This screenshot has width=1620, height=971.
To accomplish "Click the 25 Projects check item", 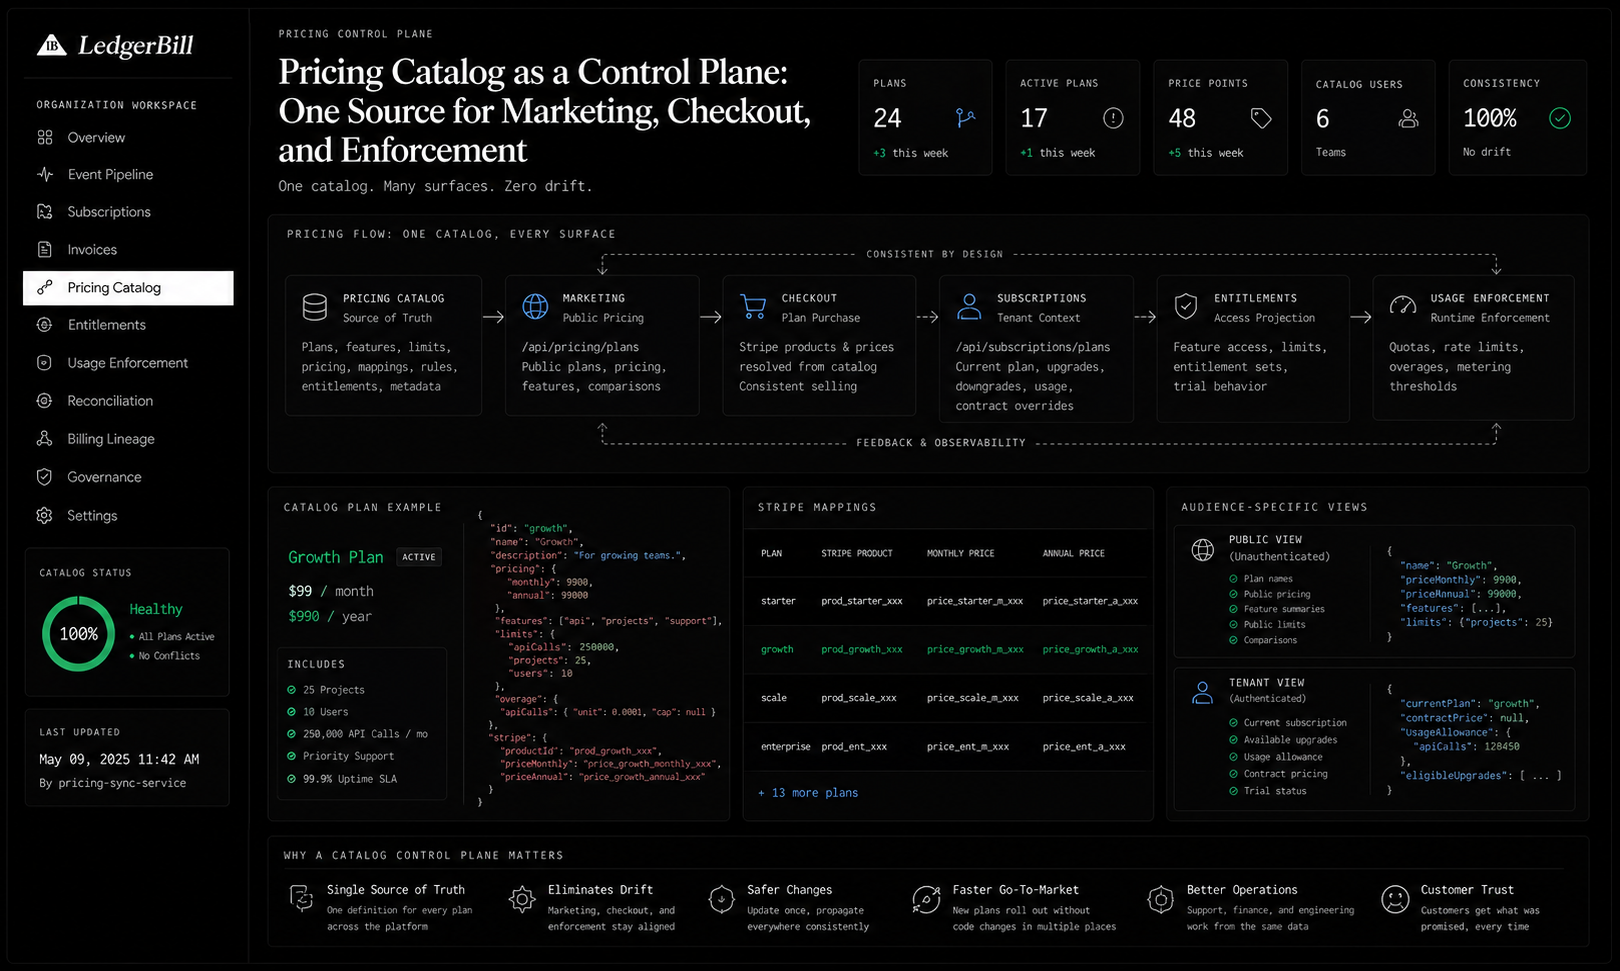I will [x=326, y=690].
